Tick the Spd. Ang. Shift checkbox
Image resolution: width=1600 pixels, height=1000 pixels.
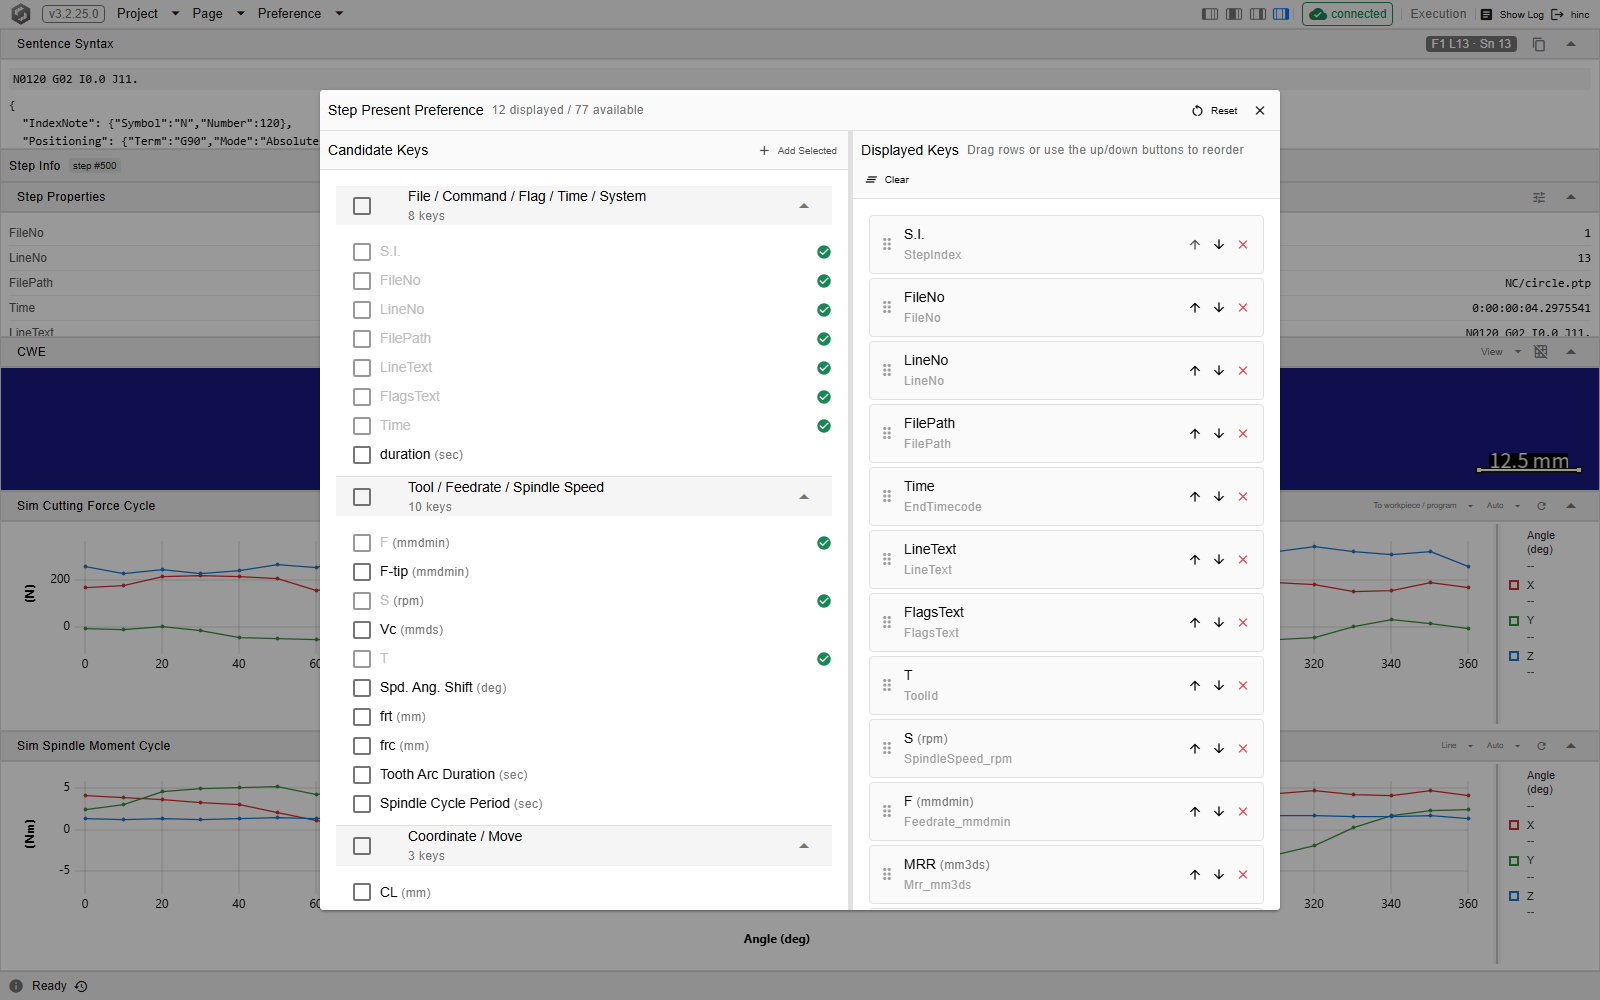(x=362, y=688)
